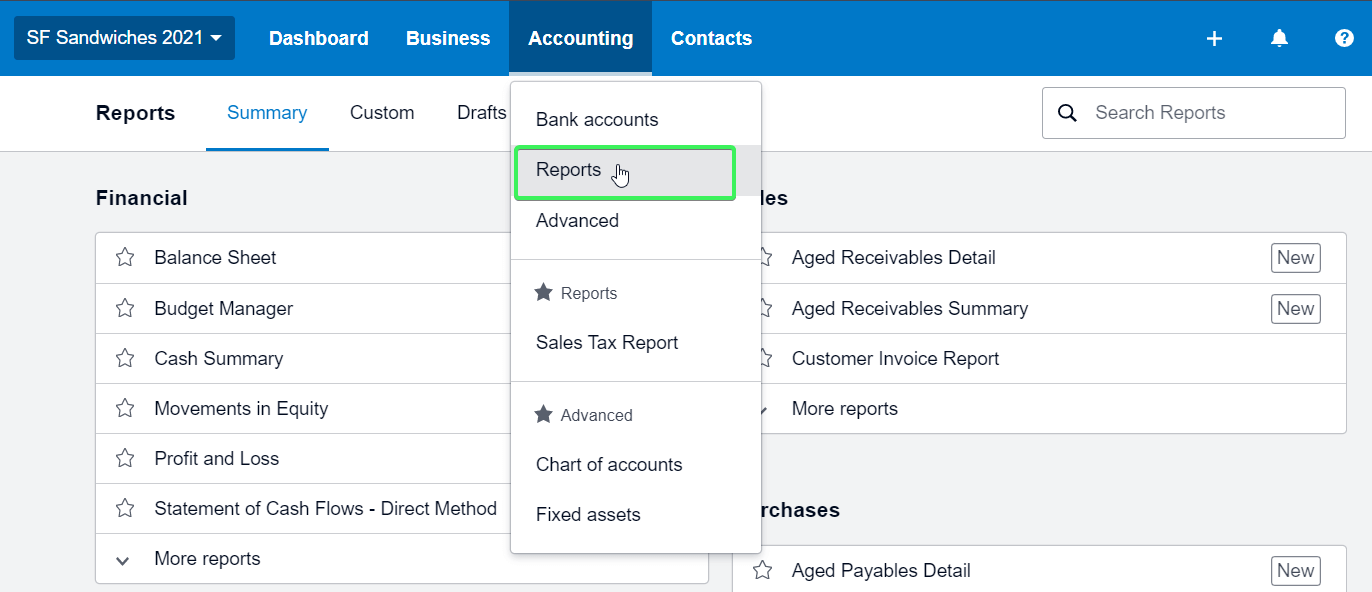Expand More reports under Financial
Screen dimensions: 1372x592
122,559
